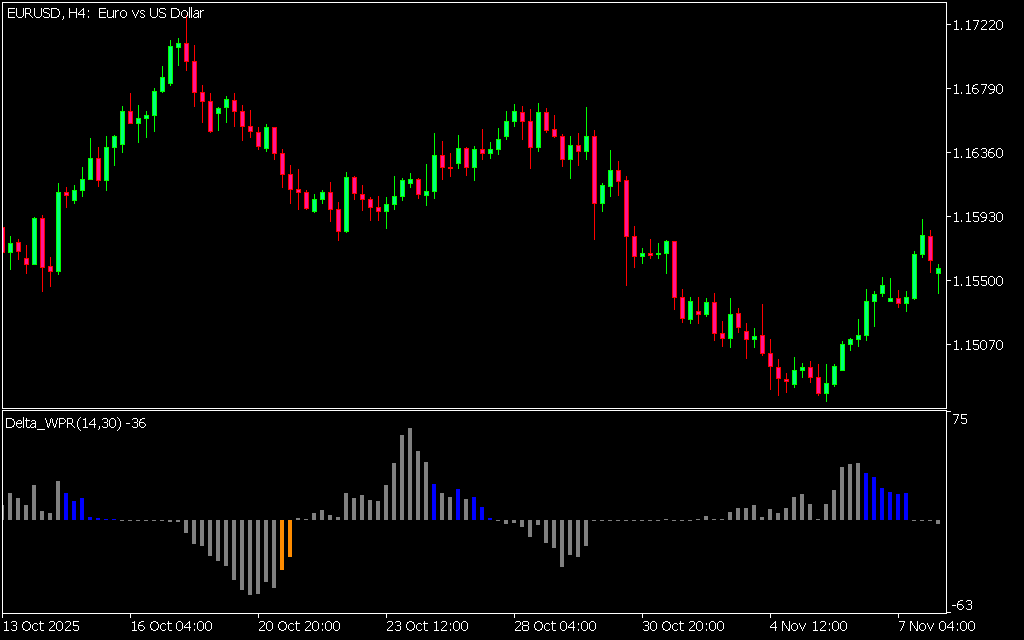This screenshot has width=1024, height=640.
Task: Click the 16 Oct 04:00 time label
Action: (171, 626)
